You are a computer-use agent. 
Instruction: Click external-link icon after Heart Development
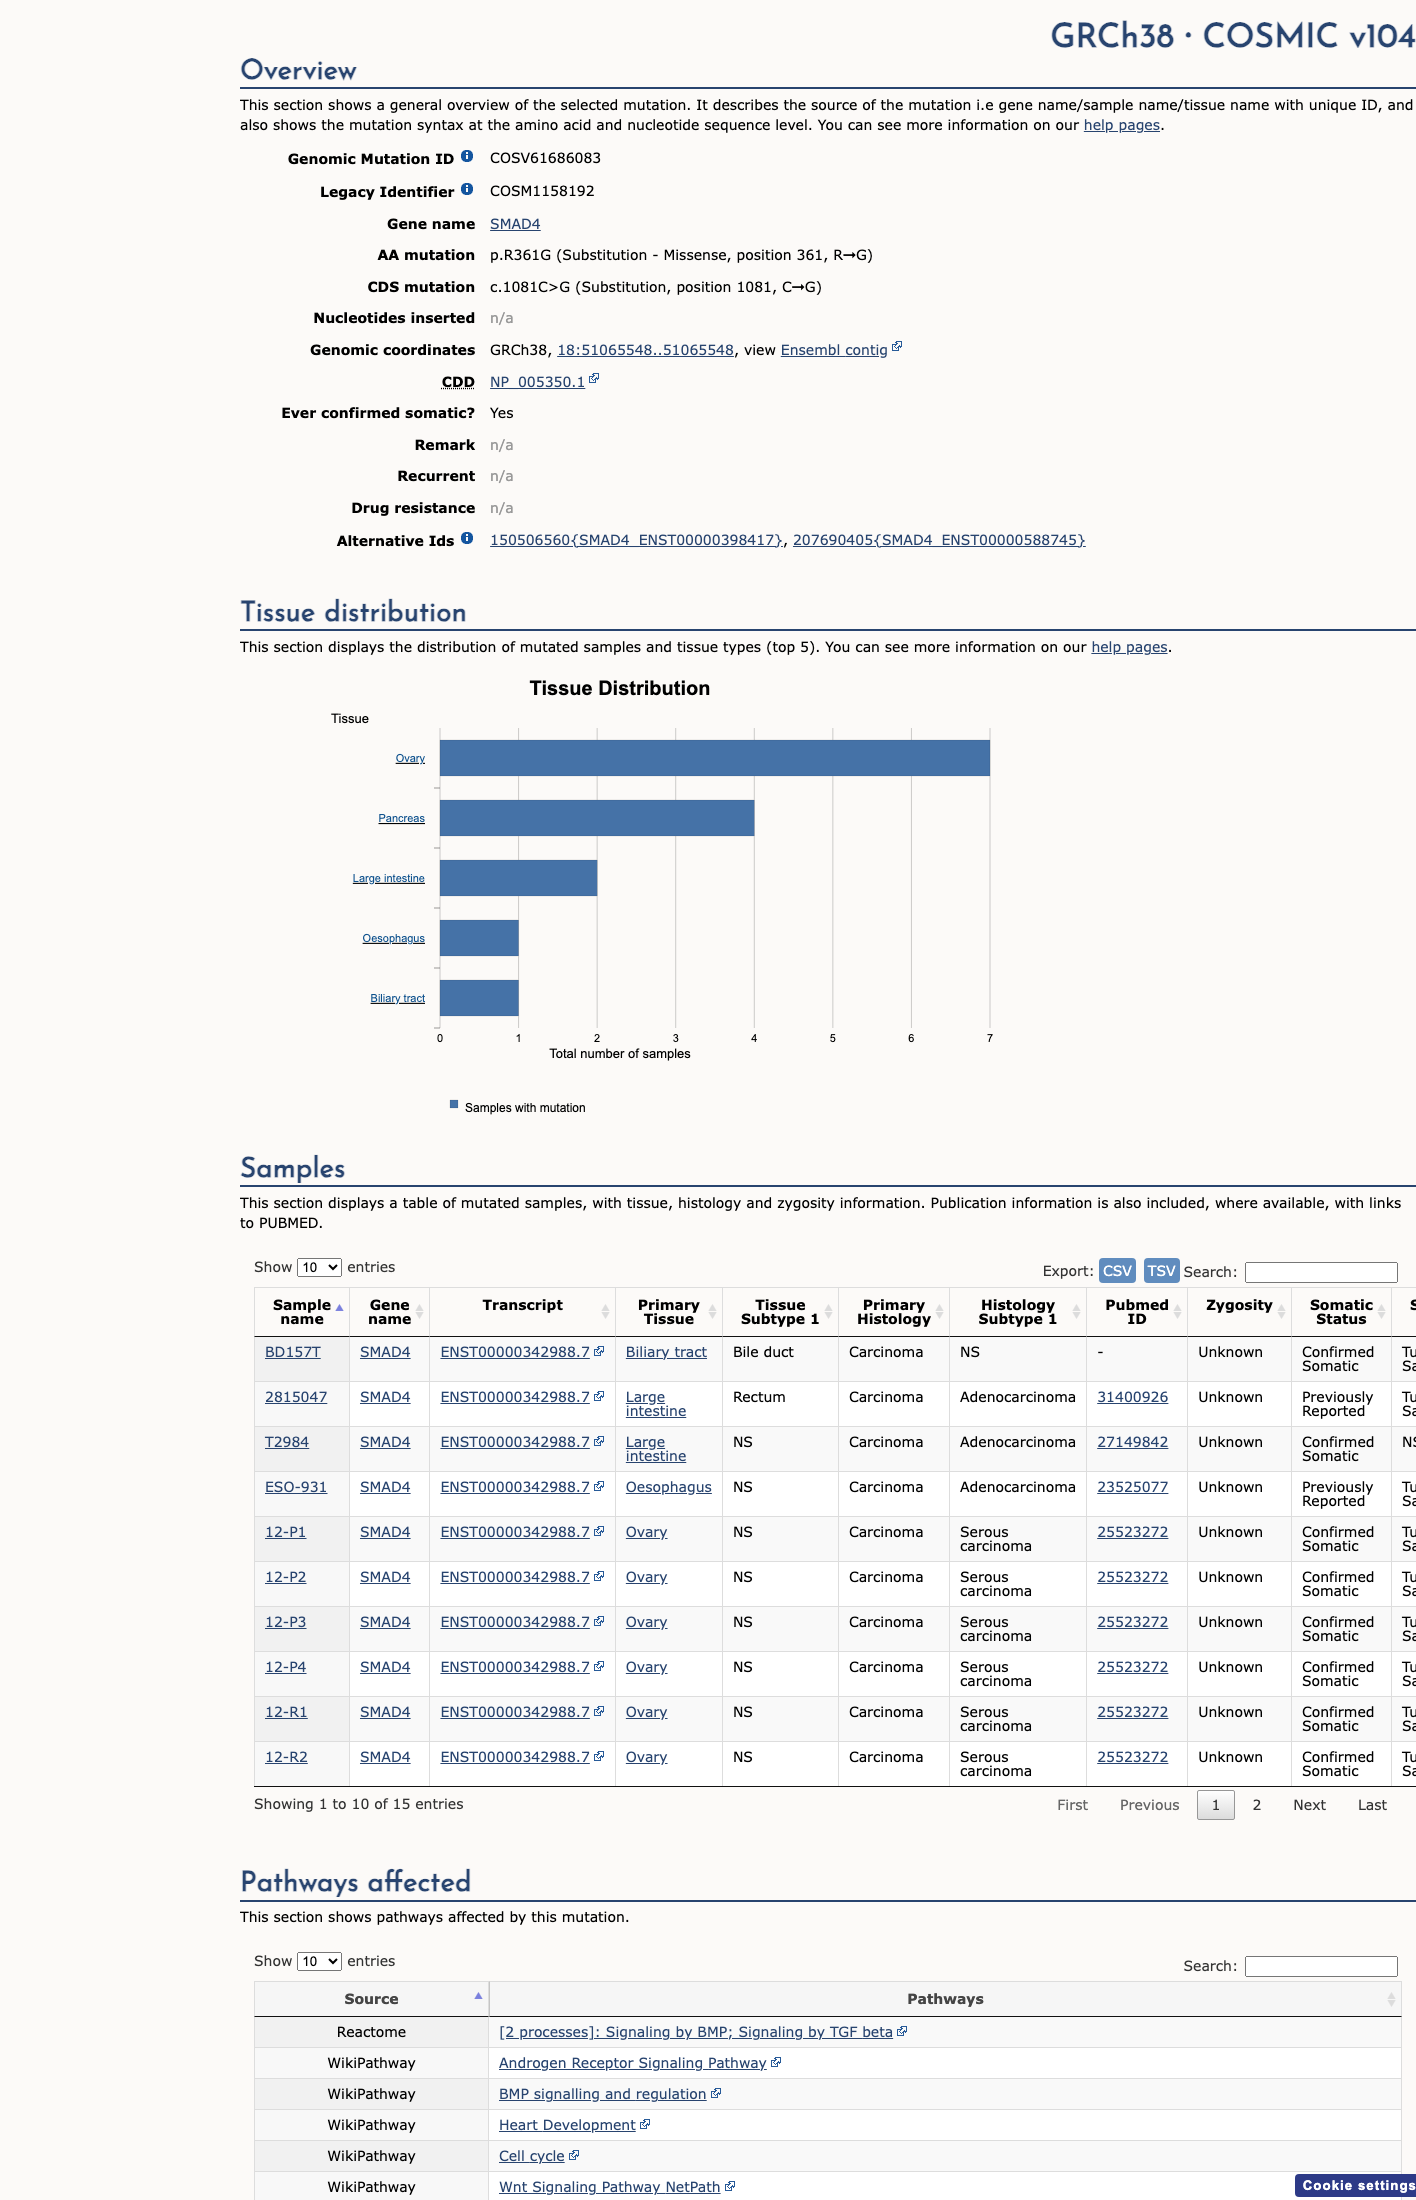click(x=645, y=2124)
